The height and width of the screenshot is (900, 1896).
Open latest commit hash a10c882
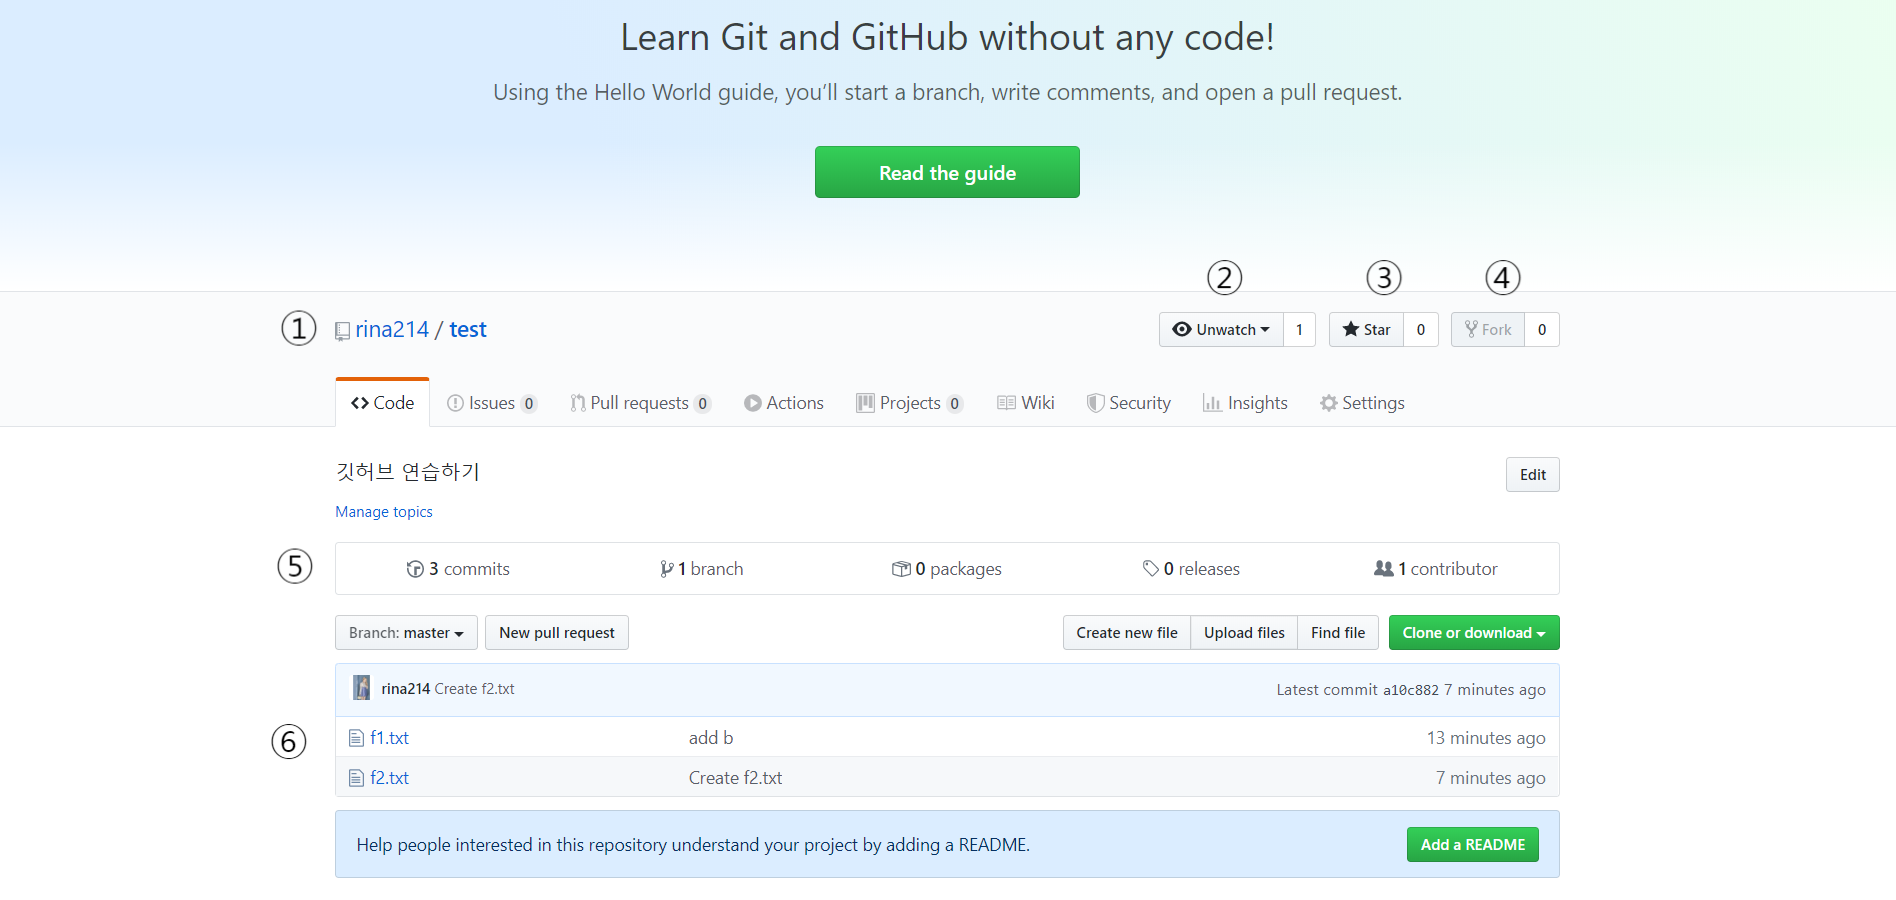tap(1411, 690)
